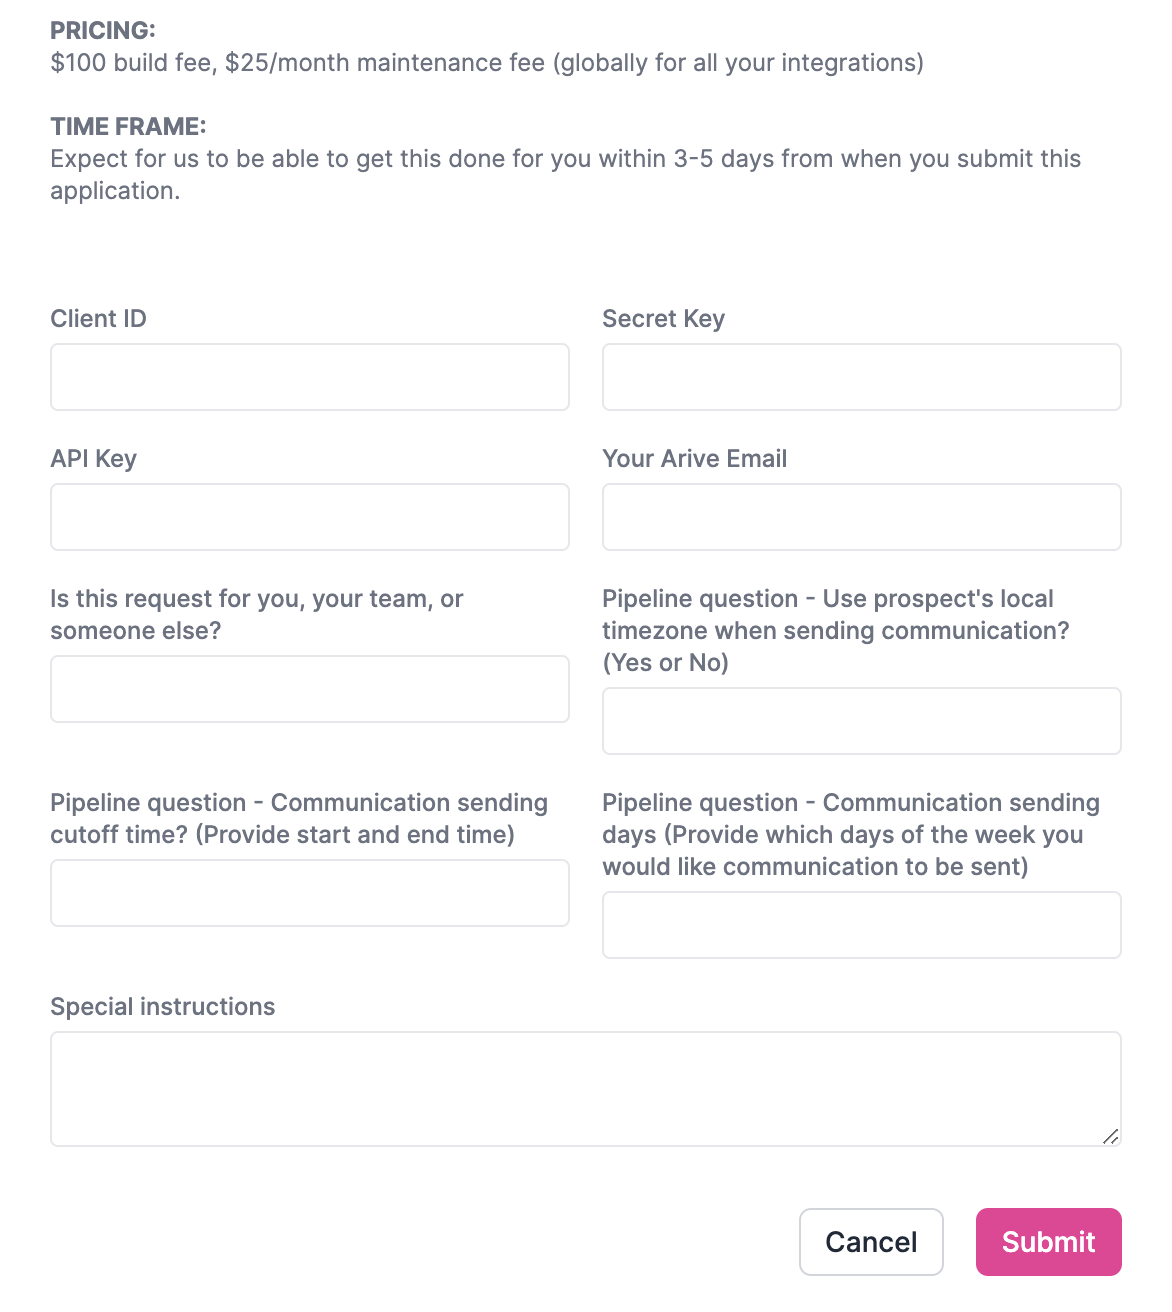Click the TIME FRAME heading text
Image resolution: width=1172 pixels, height=1312 pixels.
pos(128,127)
